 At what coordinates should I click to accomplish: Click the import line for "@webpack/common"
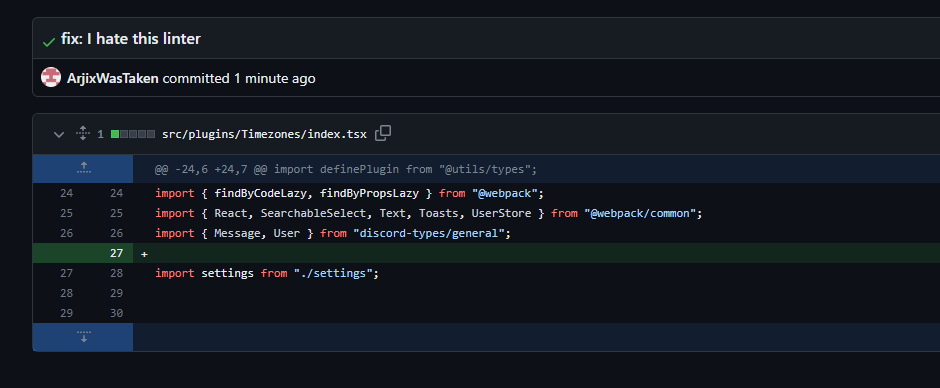[x=428, y=213]
